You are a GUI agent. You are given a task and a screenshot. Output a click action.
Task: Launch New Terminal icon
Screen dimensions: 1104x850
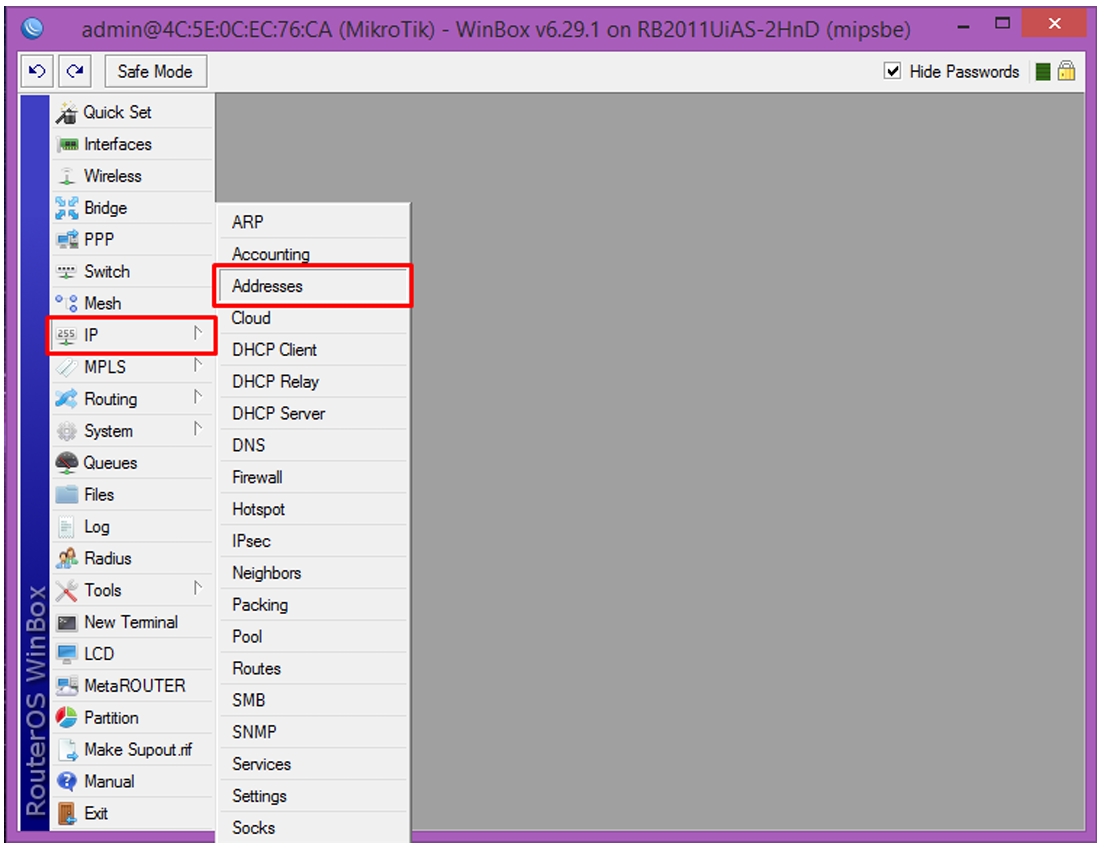click(67, 623)
